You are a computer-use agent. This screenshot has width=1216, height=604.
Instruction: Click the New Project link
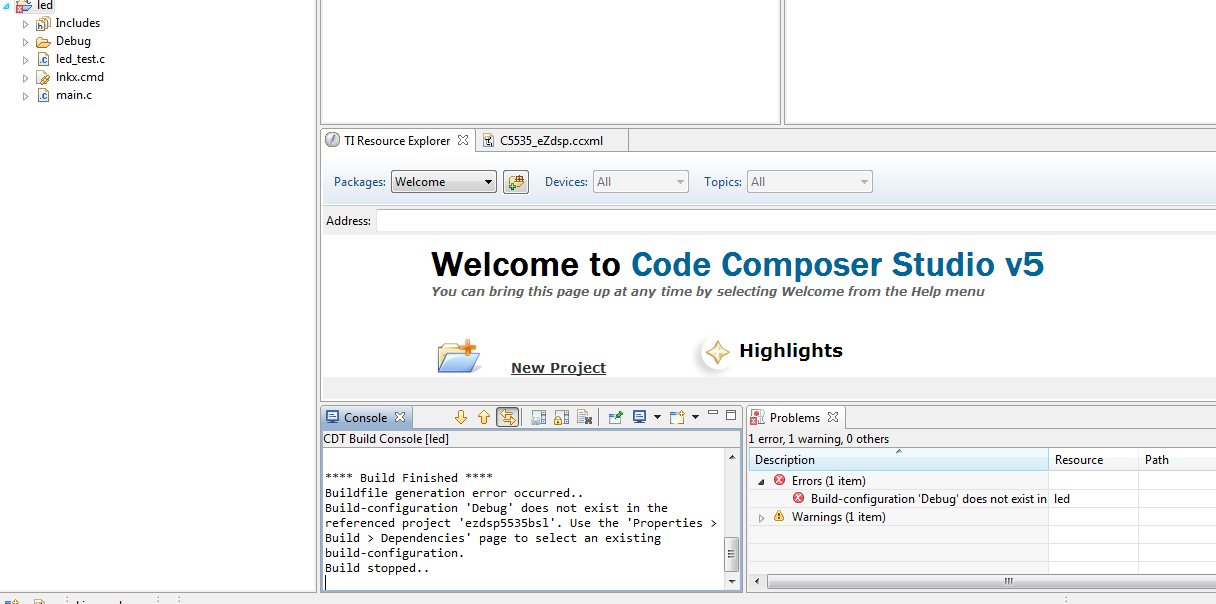tap(558, 368)
